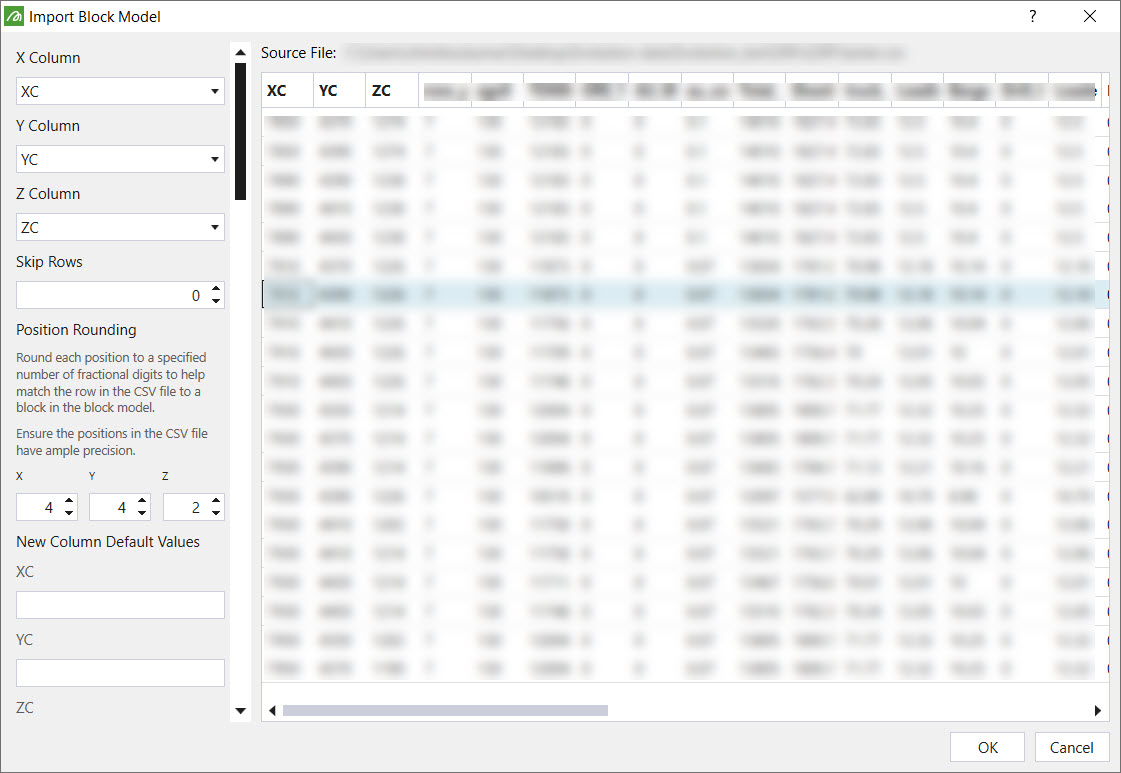This screenshot has height=773, width=1121.
Task: Open the Y Column dropdown
Action: pos(120,159)
